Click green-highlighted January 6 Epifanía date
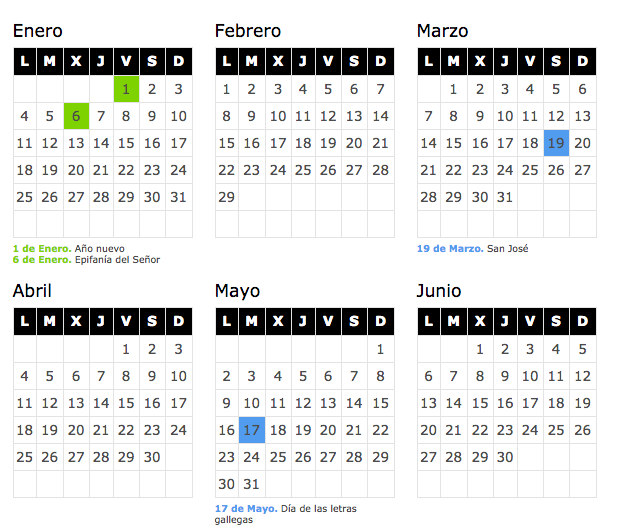628x530 pixels. tap(76, 116)
